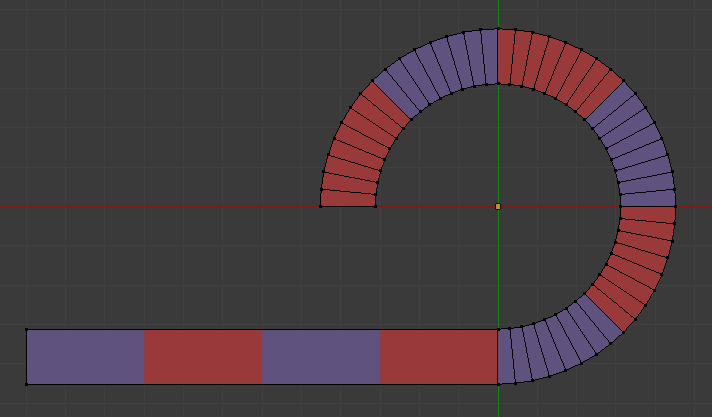Select the leftmost purple face of straight strip
Image resolution: width=712 pixels, height=417 pixels.
85,357
